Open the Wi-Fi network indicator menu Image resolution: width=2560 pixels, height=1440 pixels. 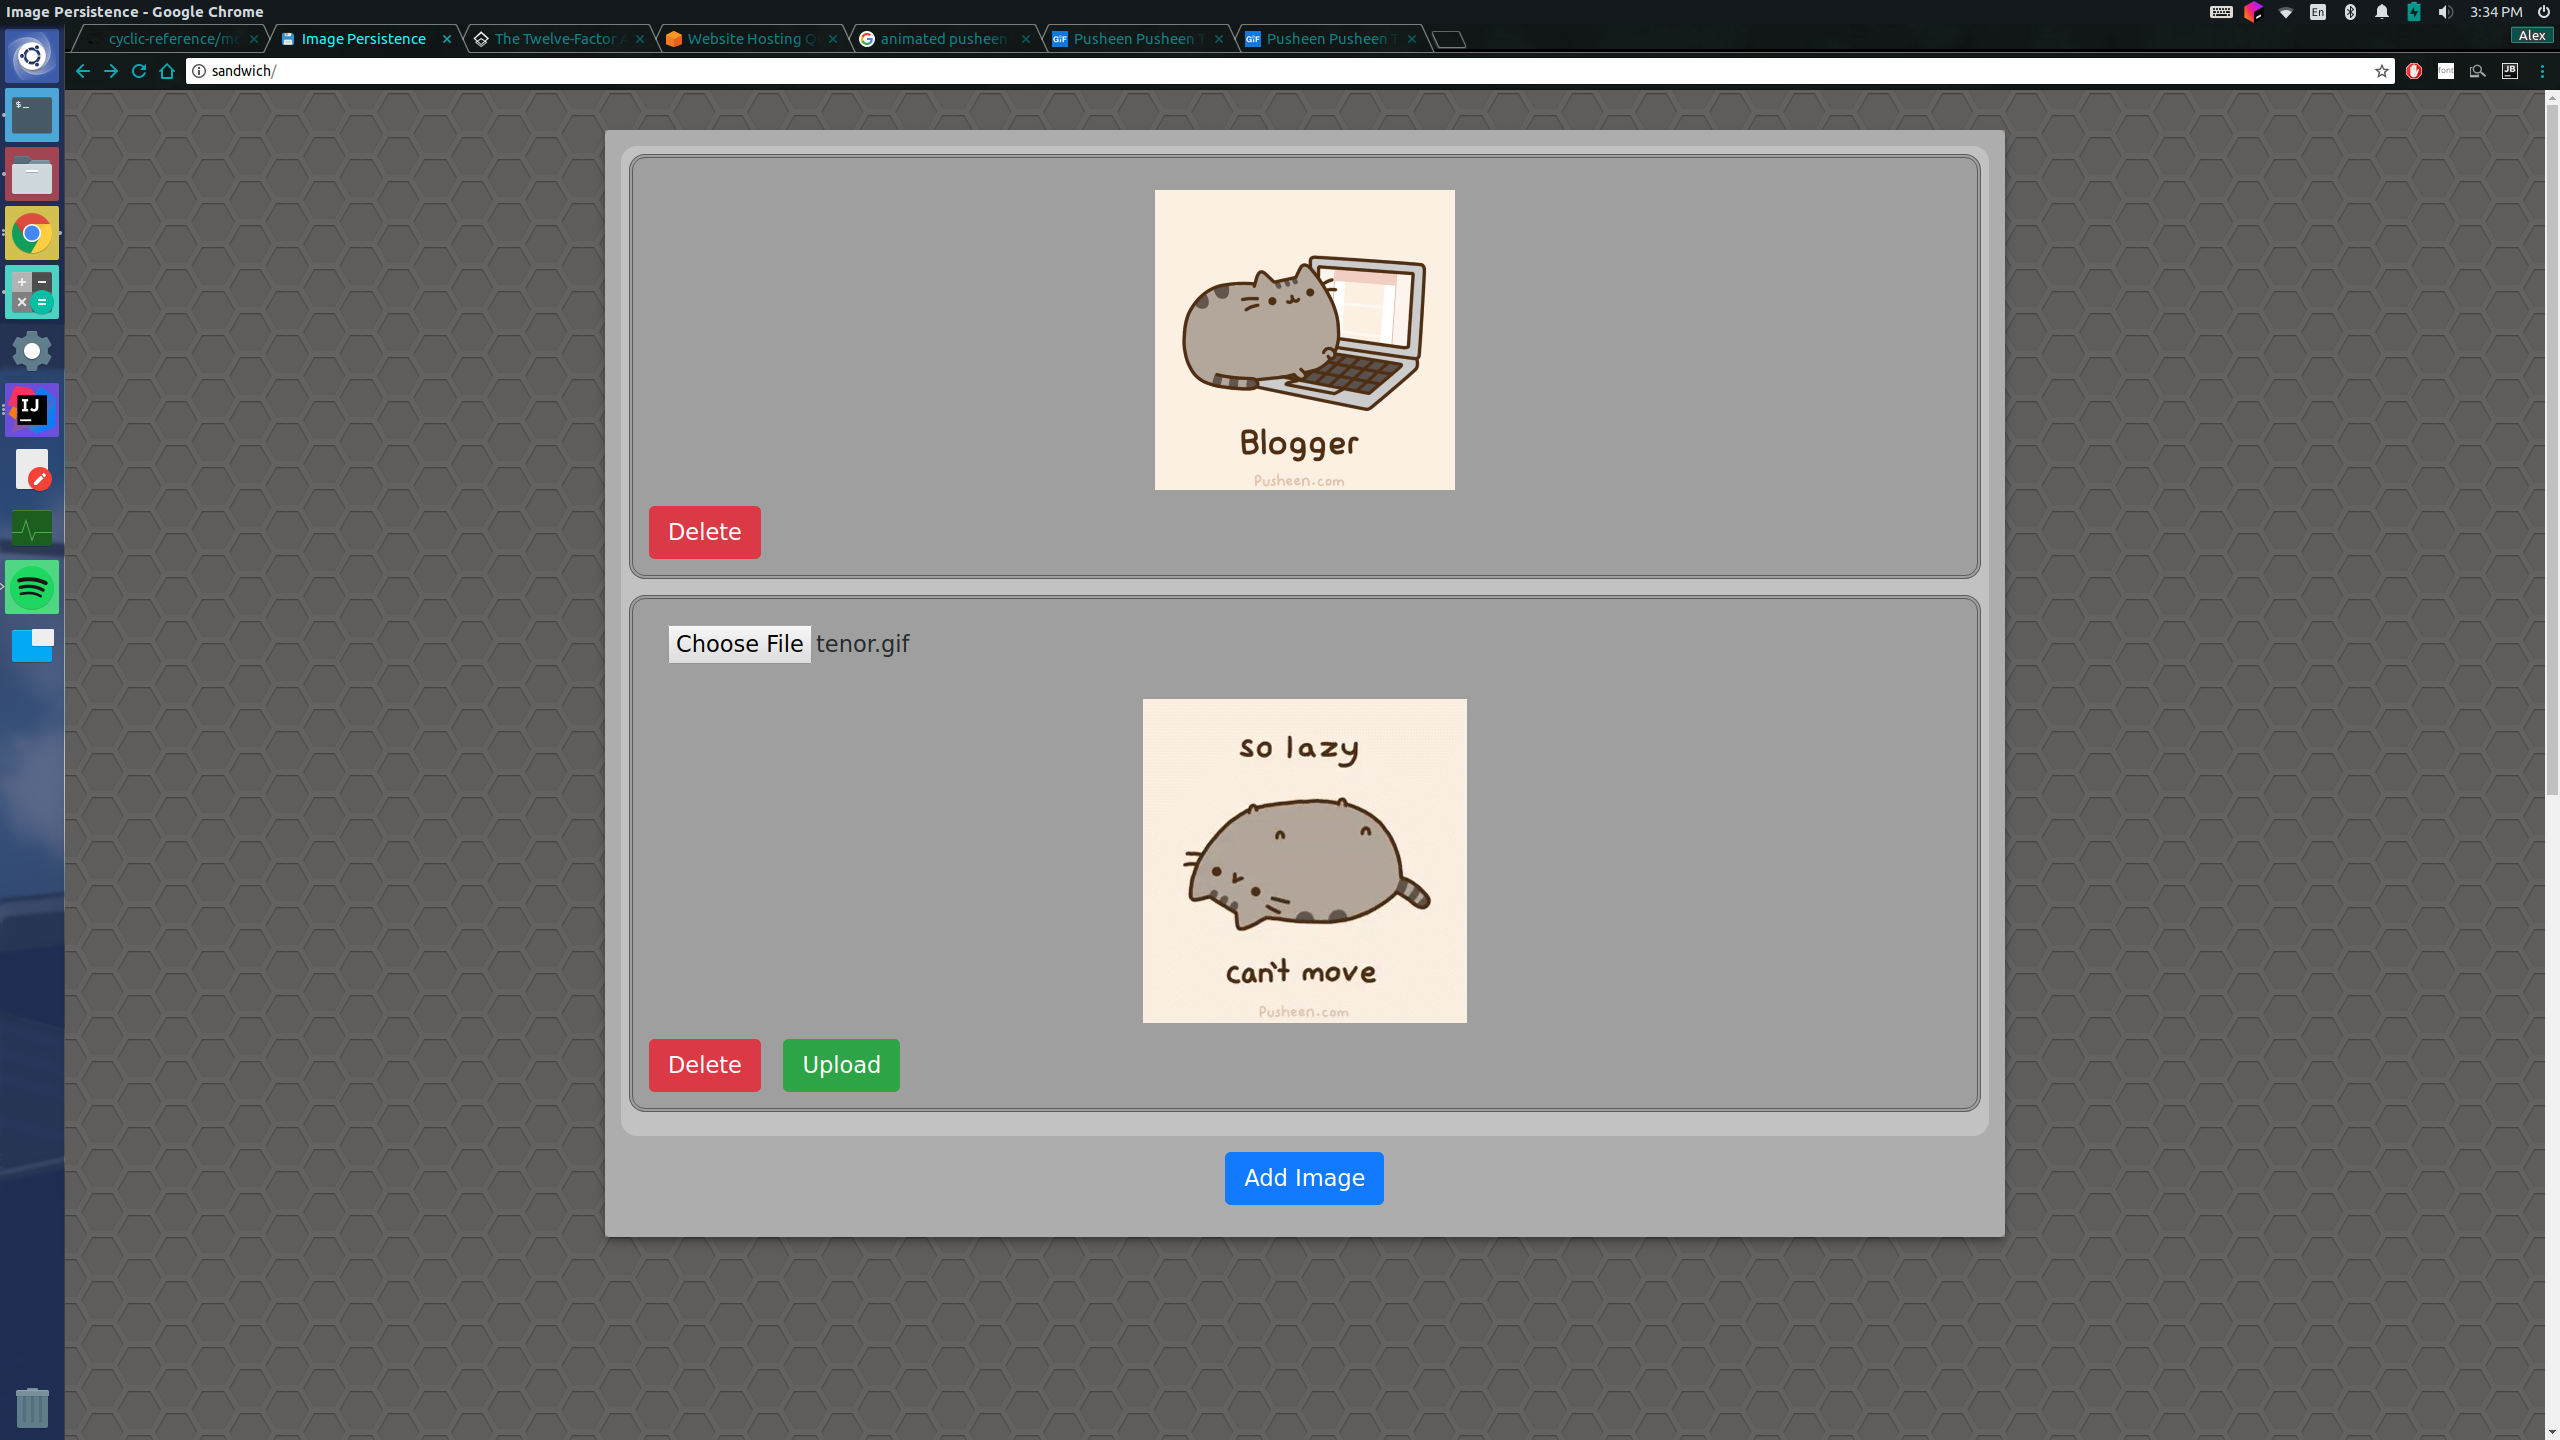point(2286,12)
